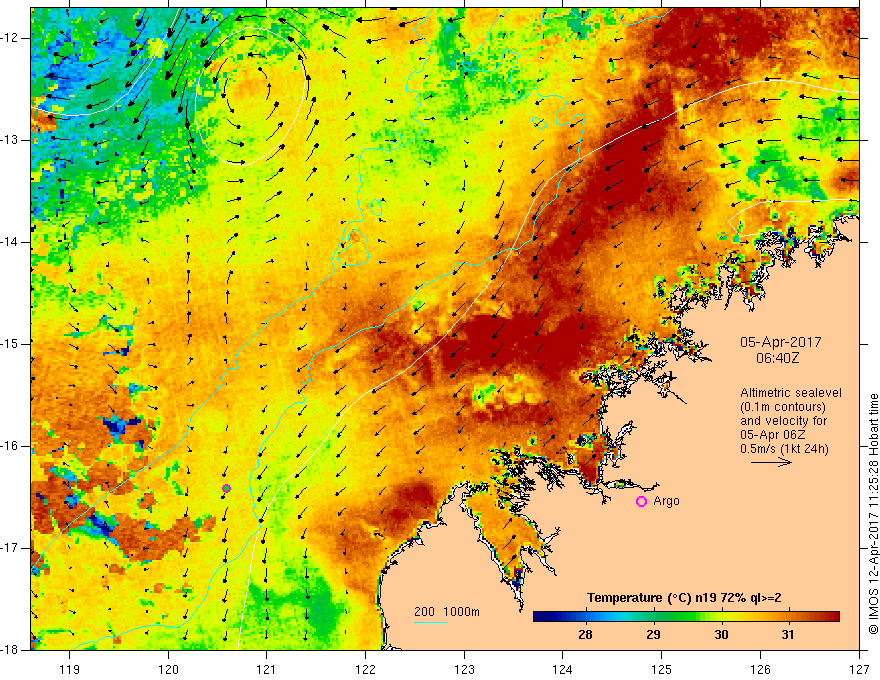Click longitude axis label '127'

tap(859, 669)
